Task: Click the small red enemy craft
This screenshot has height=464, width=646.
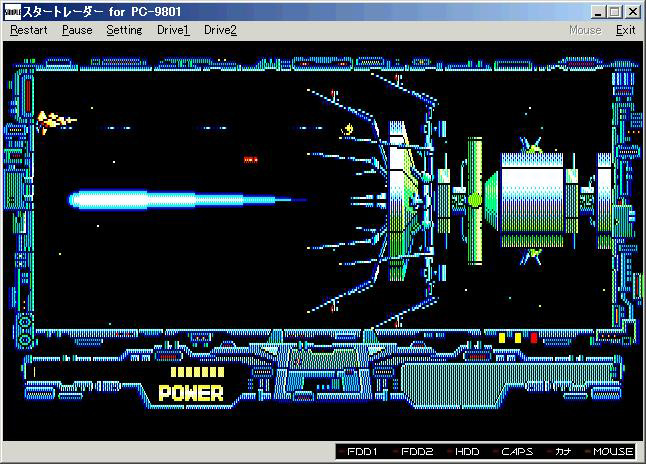Action: coord(250,159)
